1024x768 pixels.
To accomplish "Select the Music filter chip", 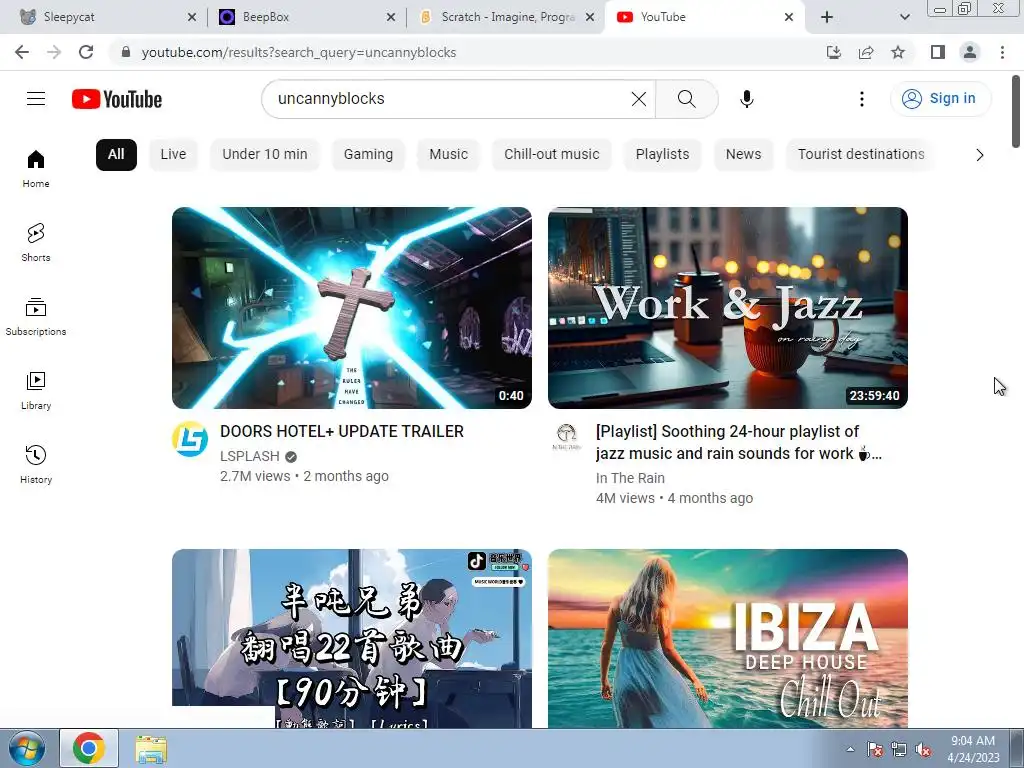I will click(x=448, y=155).
